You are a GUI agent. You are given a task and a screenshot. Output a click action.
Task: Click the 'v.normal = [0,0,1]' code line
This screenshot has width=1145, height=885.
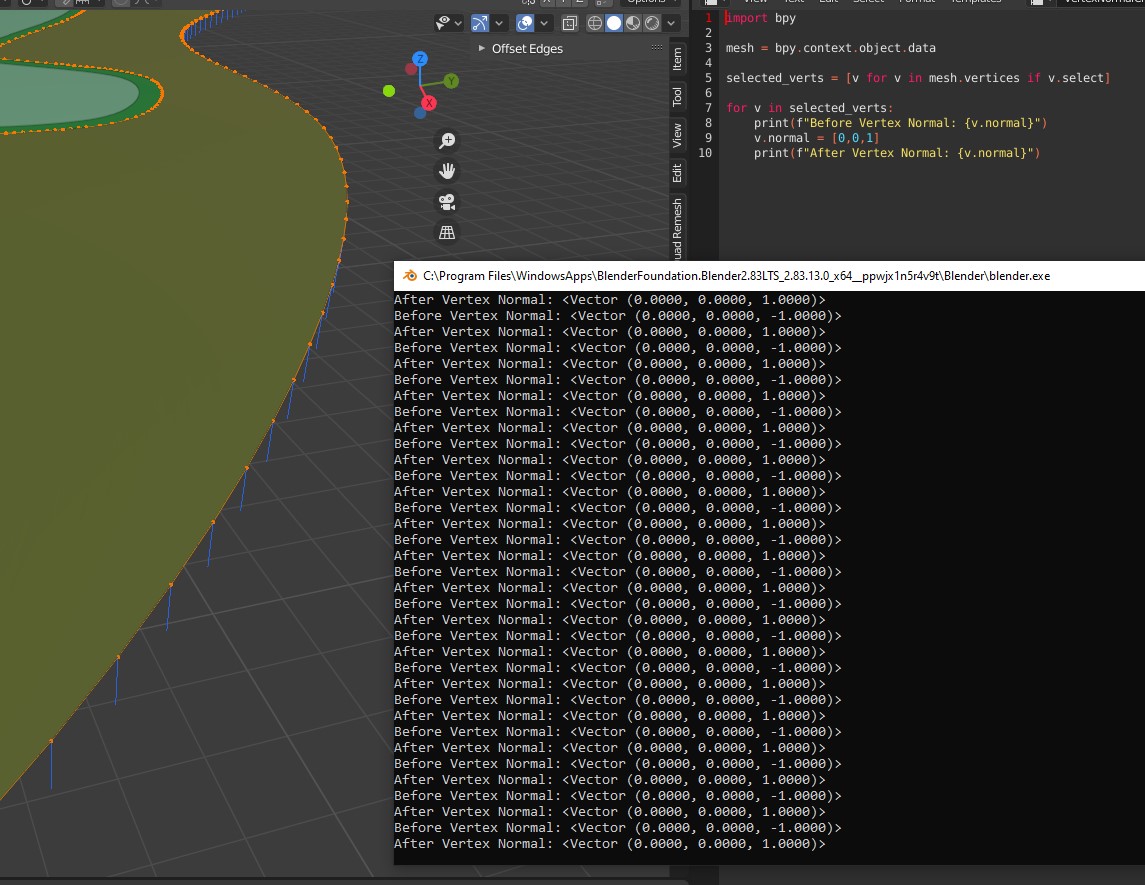816,138
